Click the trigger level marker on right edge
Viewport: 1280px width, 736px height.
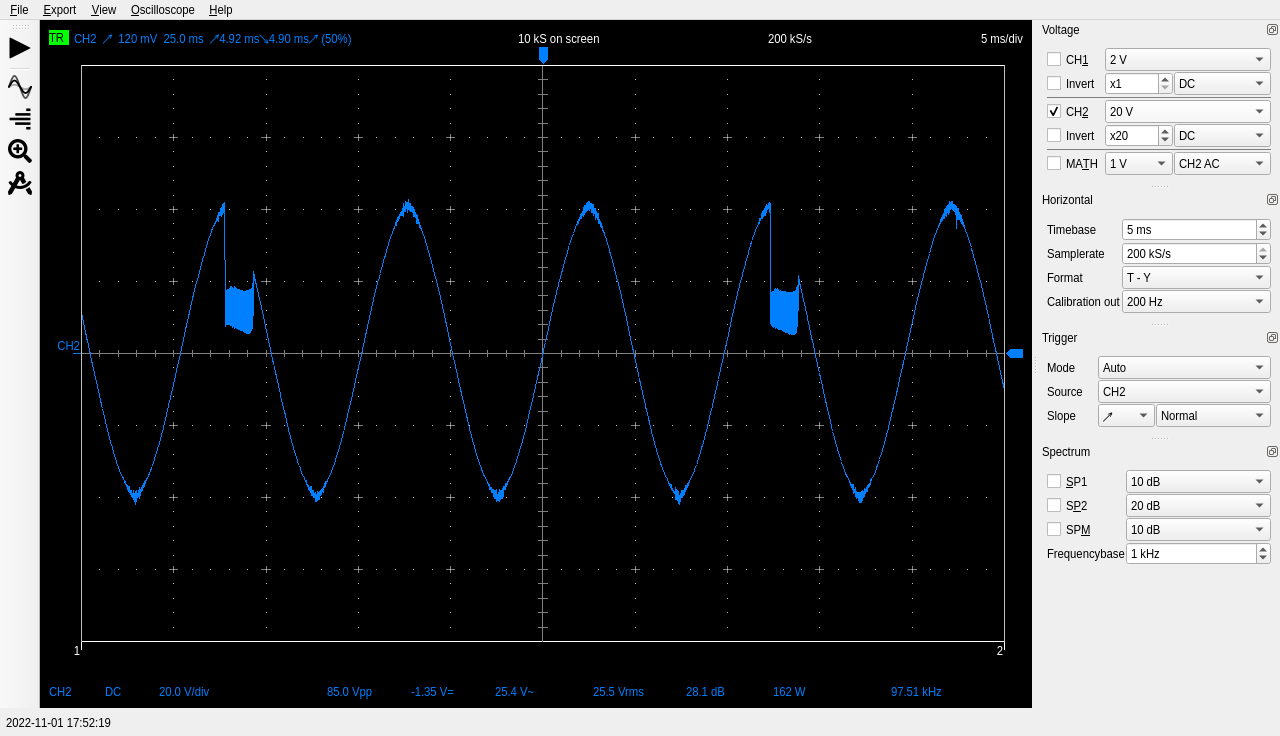click(1015, 353)
